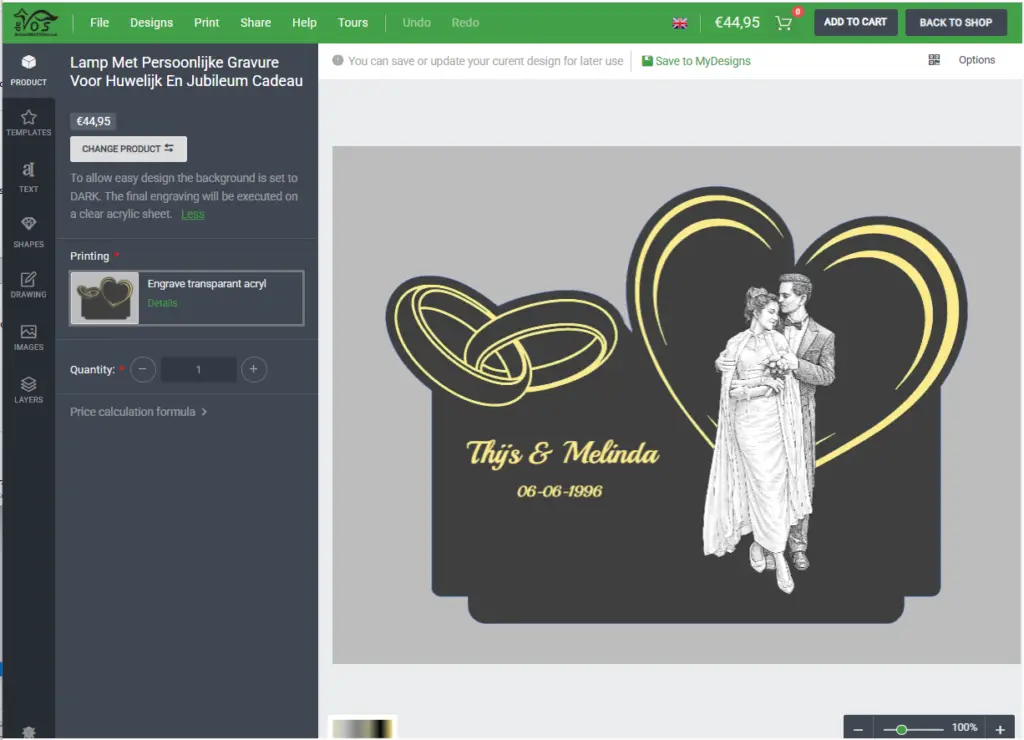Image resolution: width=1024 pixels, height=740 pixels.
Task: Click the 100% zoom level label
Action: pos(964,728)
